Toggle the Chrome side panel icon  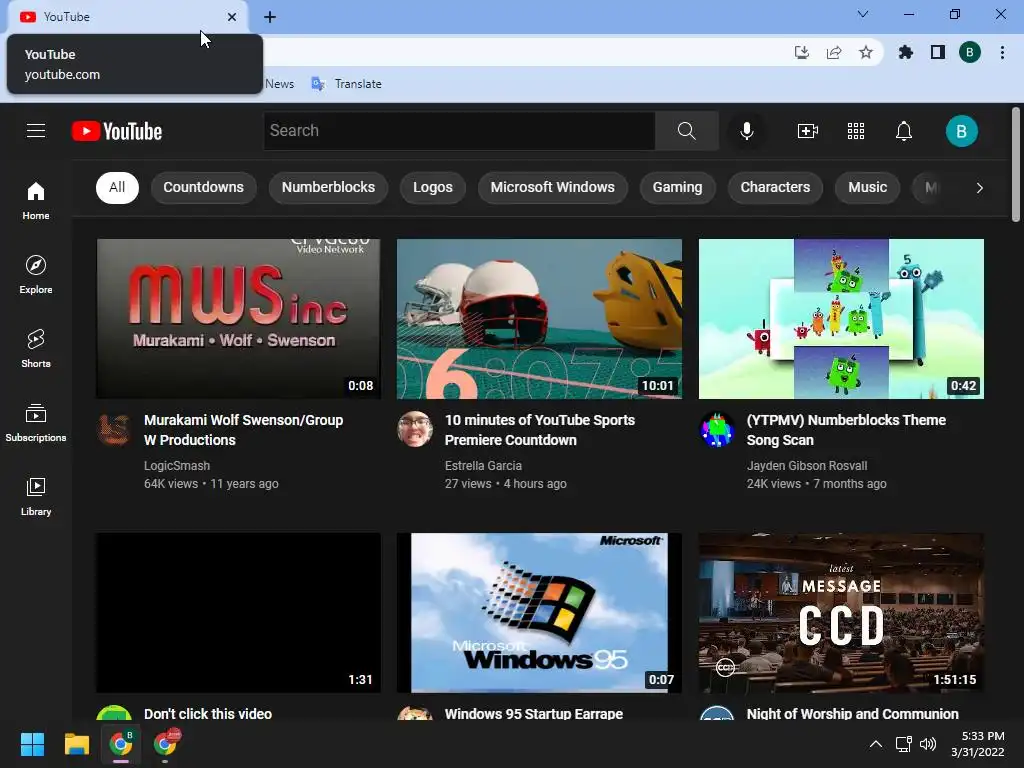coord(938,52)
